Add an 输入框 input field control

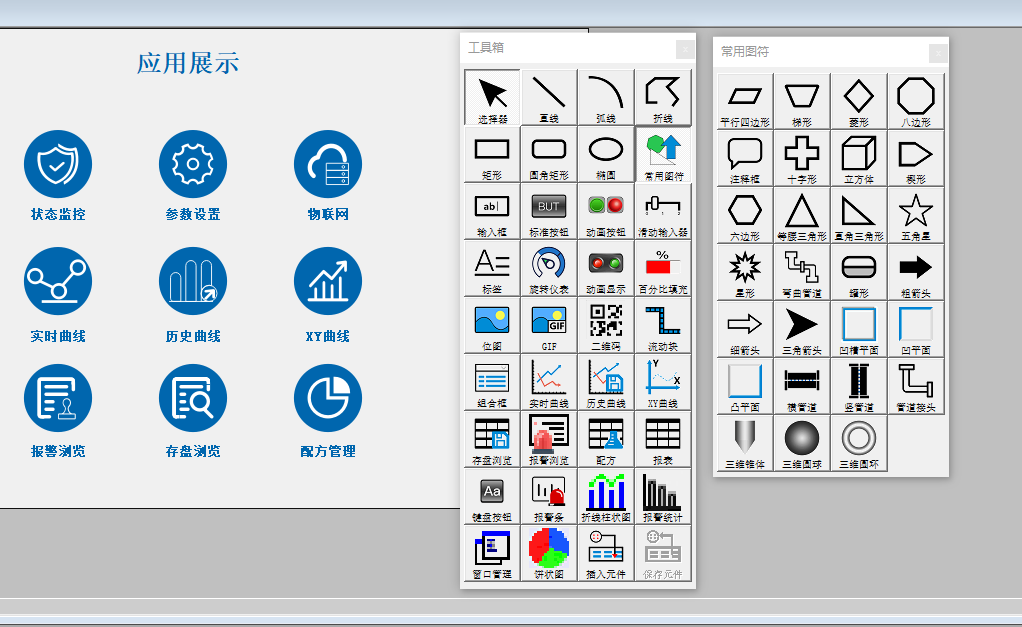tap(492, 210)
